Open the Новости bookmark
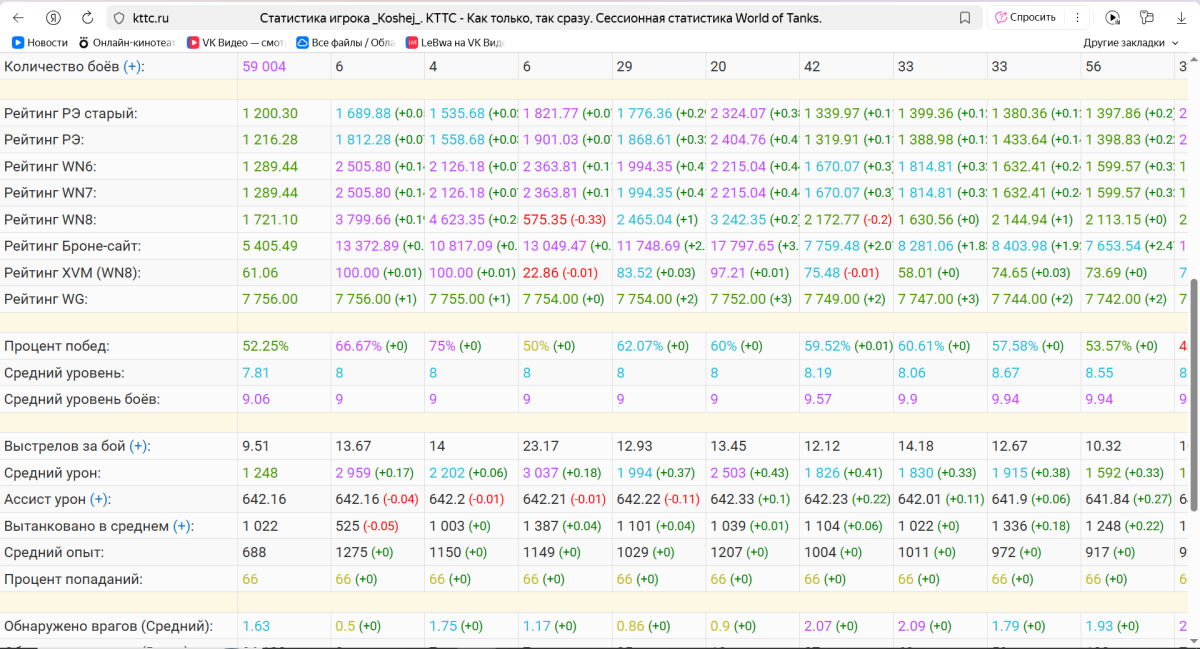 pos(40,43)
